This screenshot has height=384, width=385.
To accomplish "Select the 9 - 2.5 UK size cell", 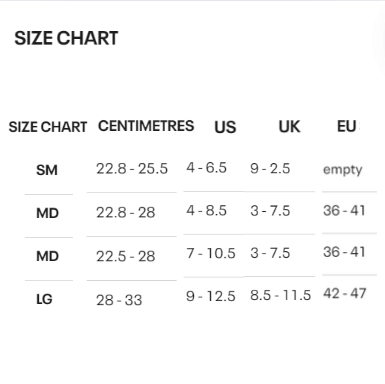I will (270, 168).
